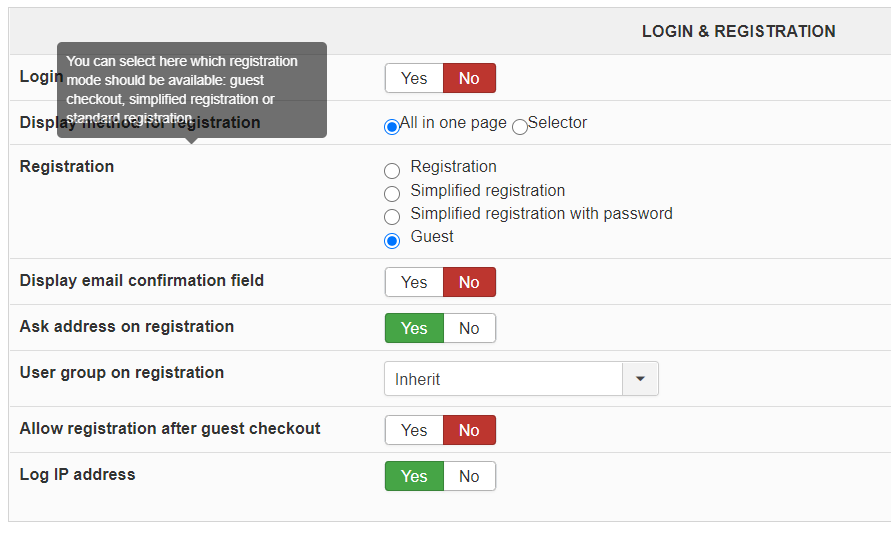Set Login option to Yes

tap(414, 78)
